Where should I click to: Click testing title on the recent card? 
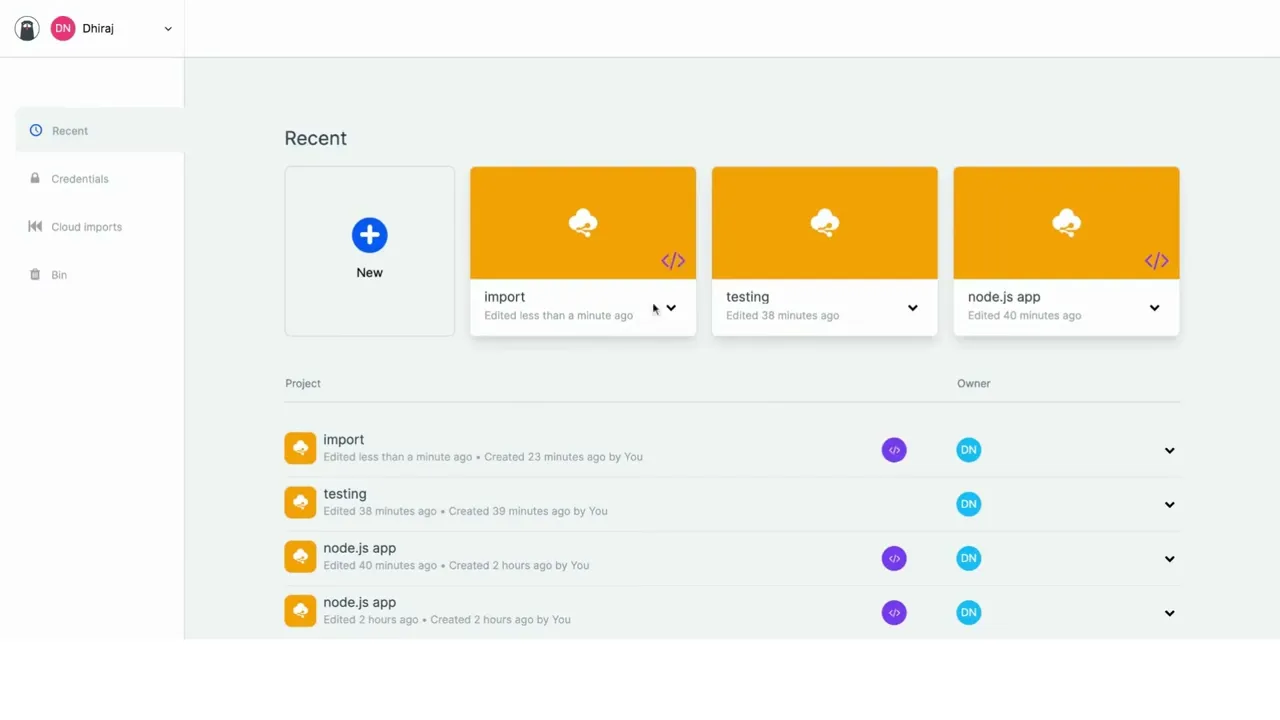coord(748,297)
